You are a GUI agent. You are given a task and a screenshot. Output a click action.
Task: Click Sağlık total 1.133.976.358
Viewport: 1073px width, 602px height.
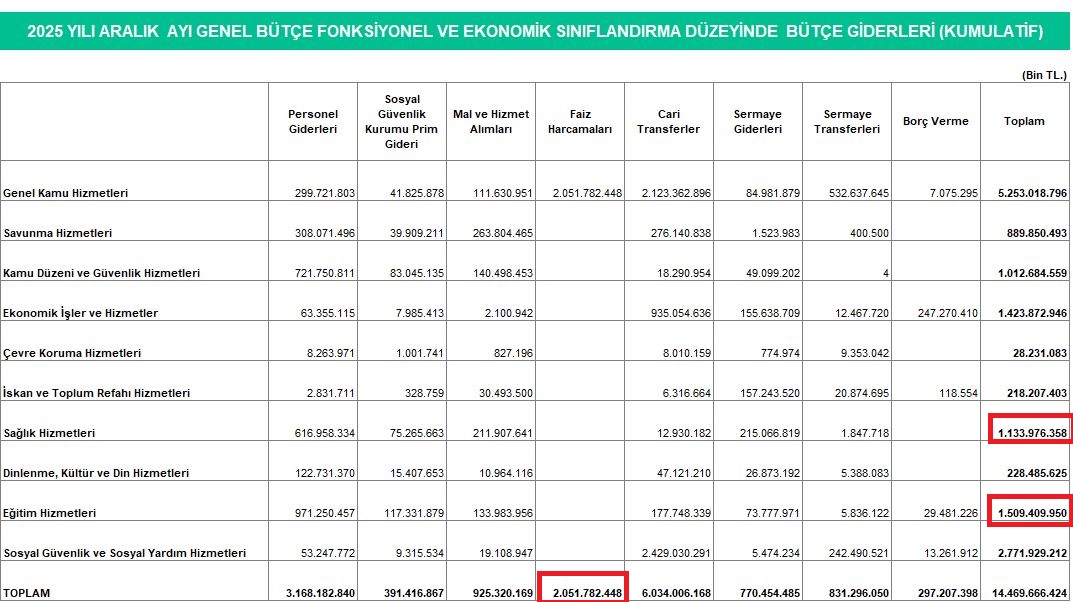[x=1032, y=433]
